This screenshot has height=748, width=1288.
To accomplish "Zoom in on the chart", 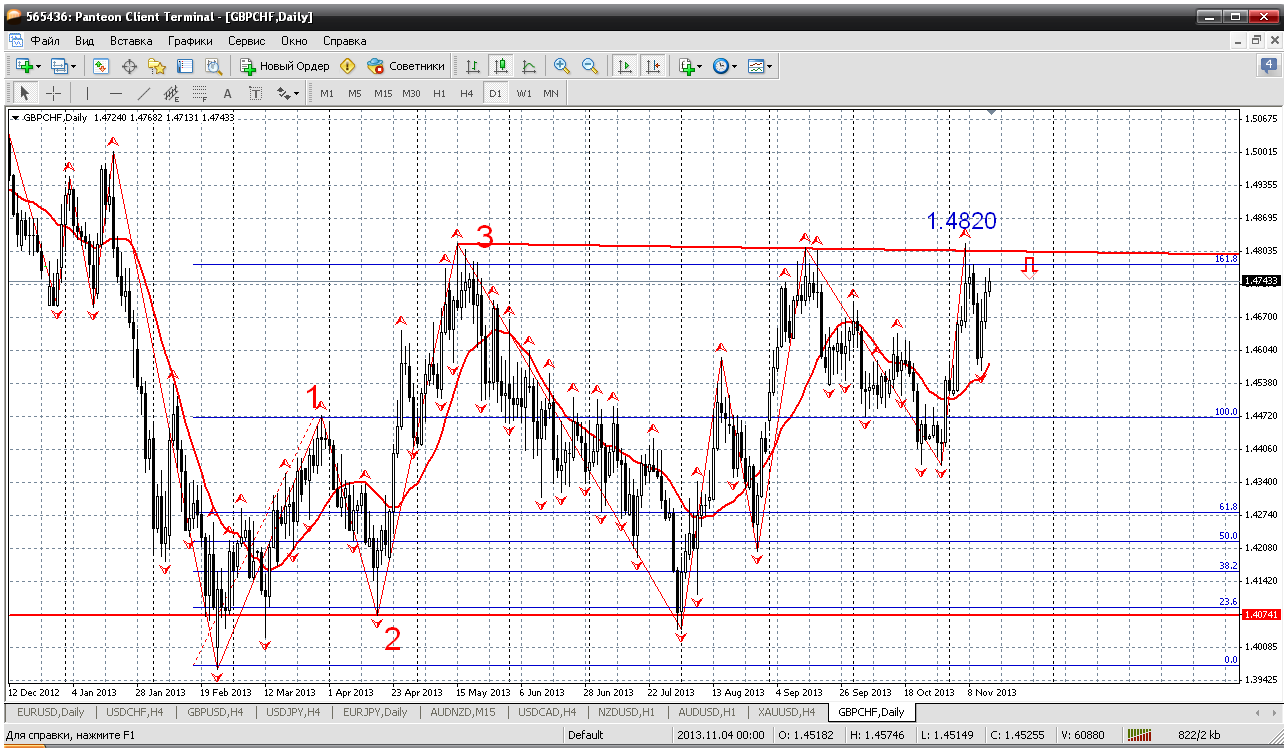I will 562,66.
